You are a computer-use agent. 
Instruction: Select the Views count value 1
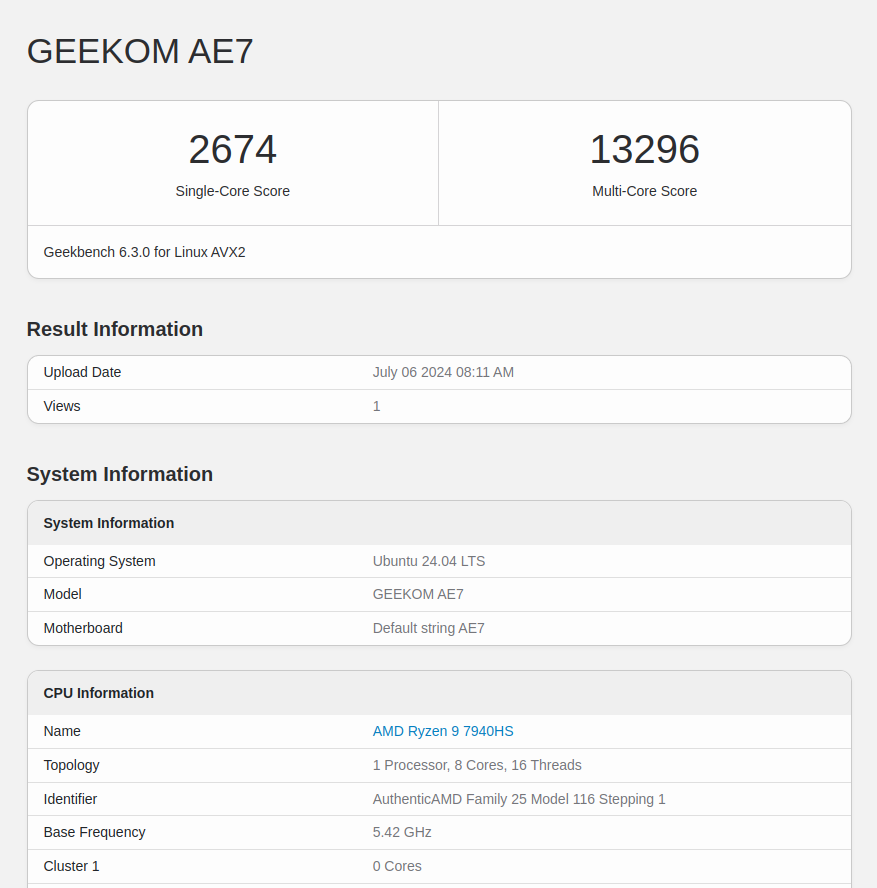(x=377, y=406)
